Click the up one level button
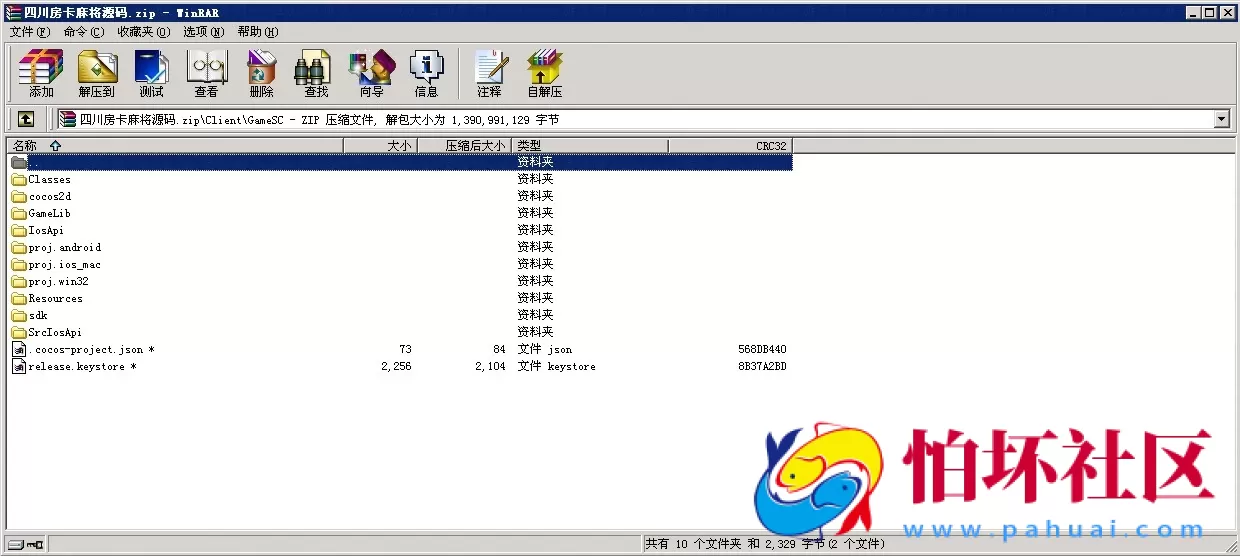The width and height of the screenshot is (1240, 556). [25, 119]
